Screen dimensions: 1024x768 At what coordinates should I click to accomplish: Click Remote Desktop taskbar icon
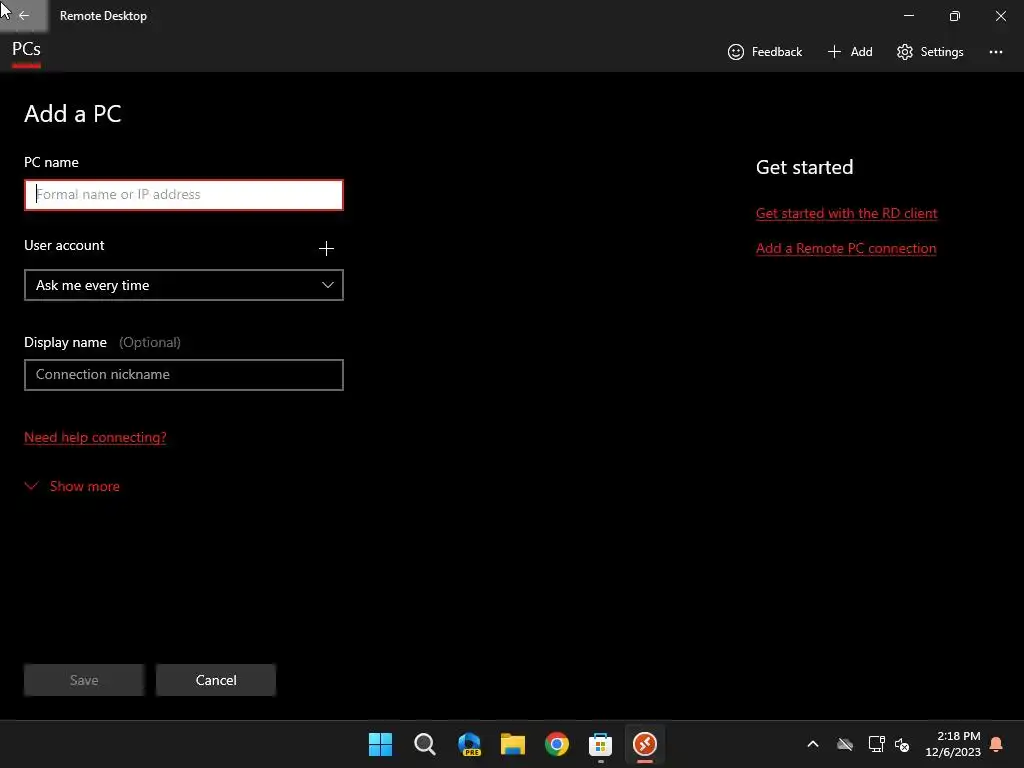coord(645,744)
